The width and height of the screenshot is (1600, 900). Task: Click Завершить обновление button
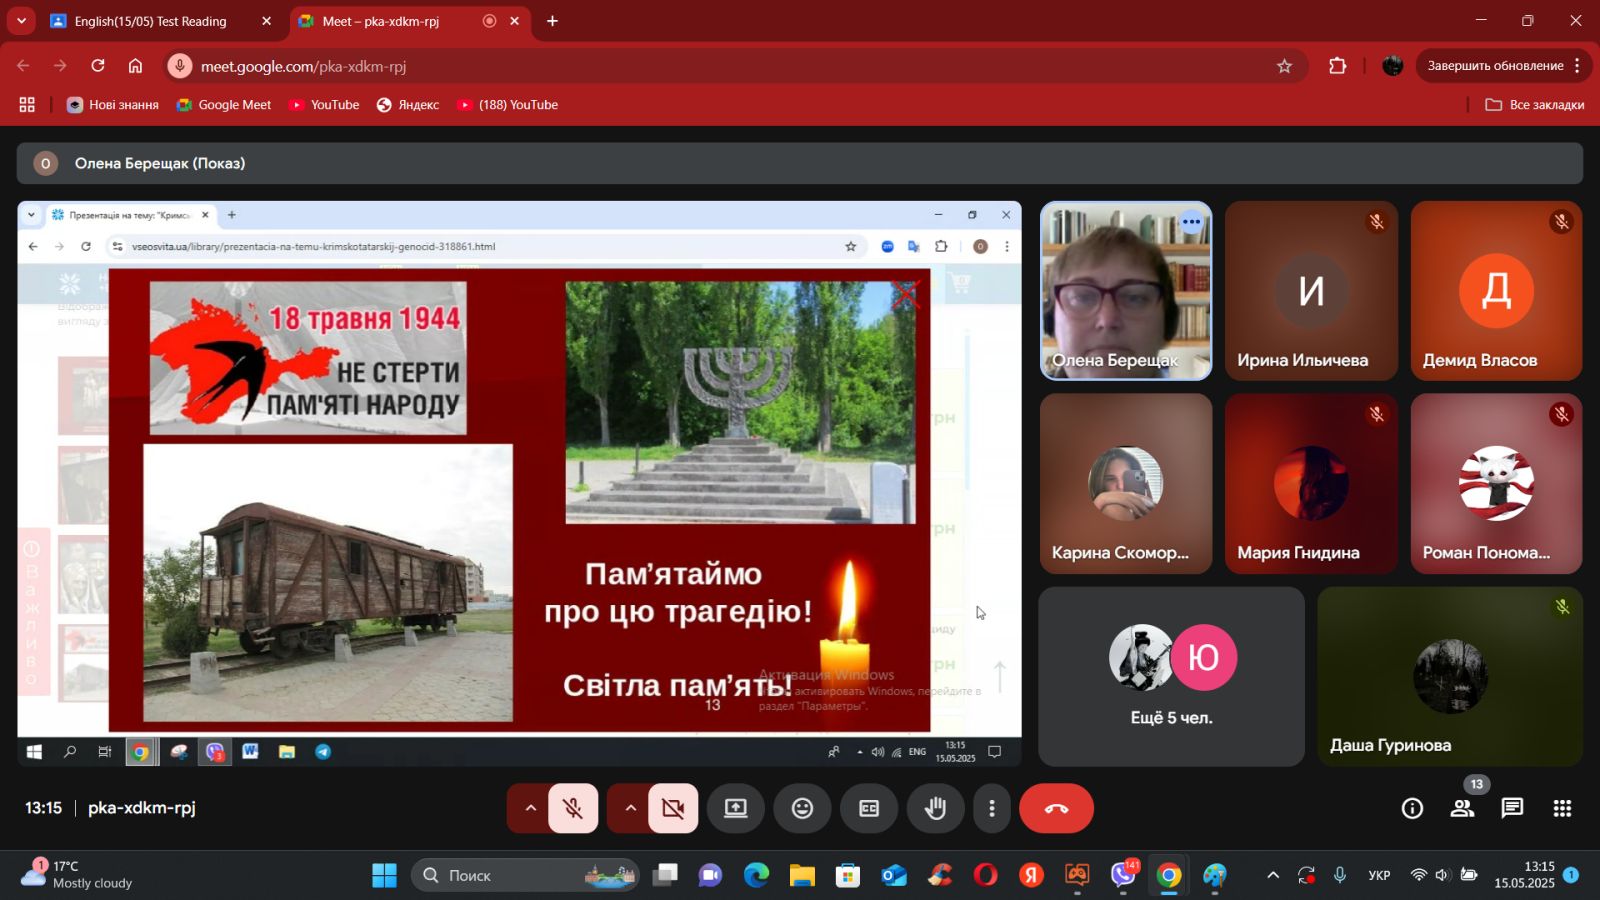pyautogui.click(x=1495, y=66)
